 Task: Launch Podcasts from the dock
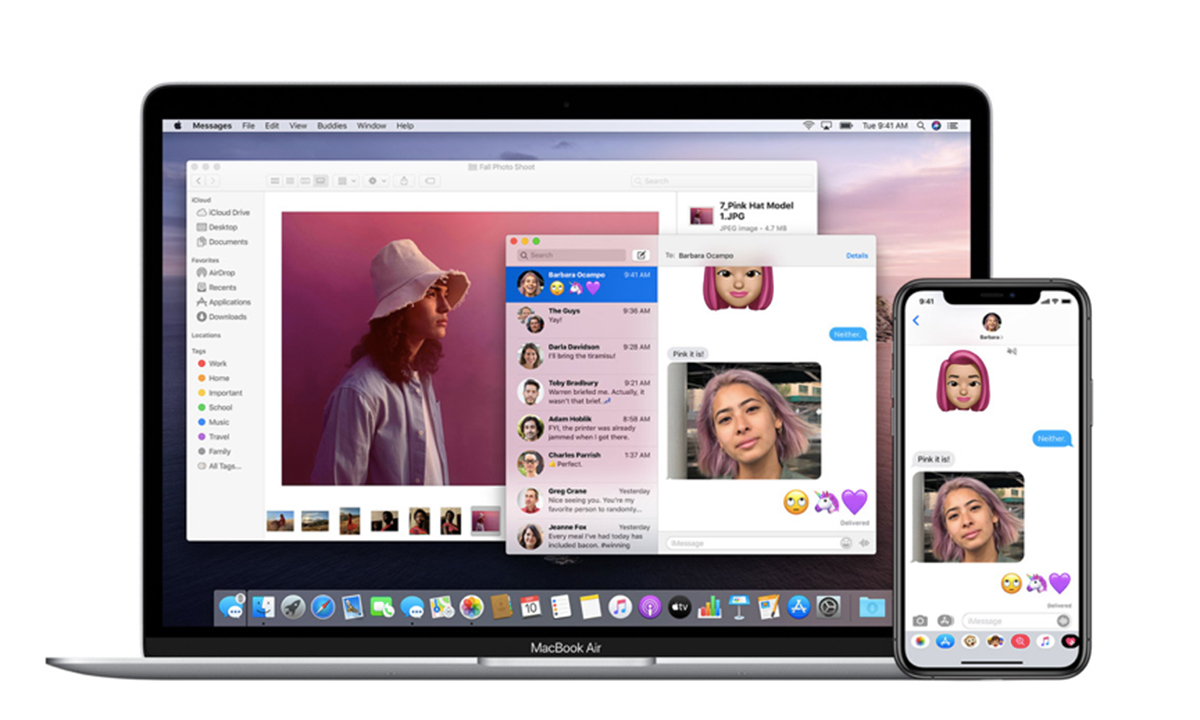click(650, 606)
